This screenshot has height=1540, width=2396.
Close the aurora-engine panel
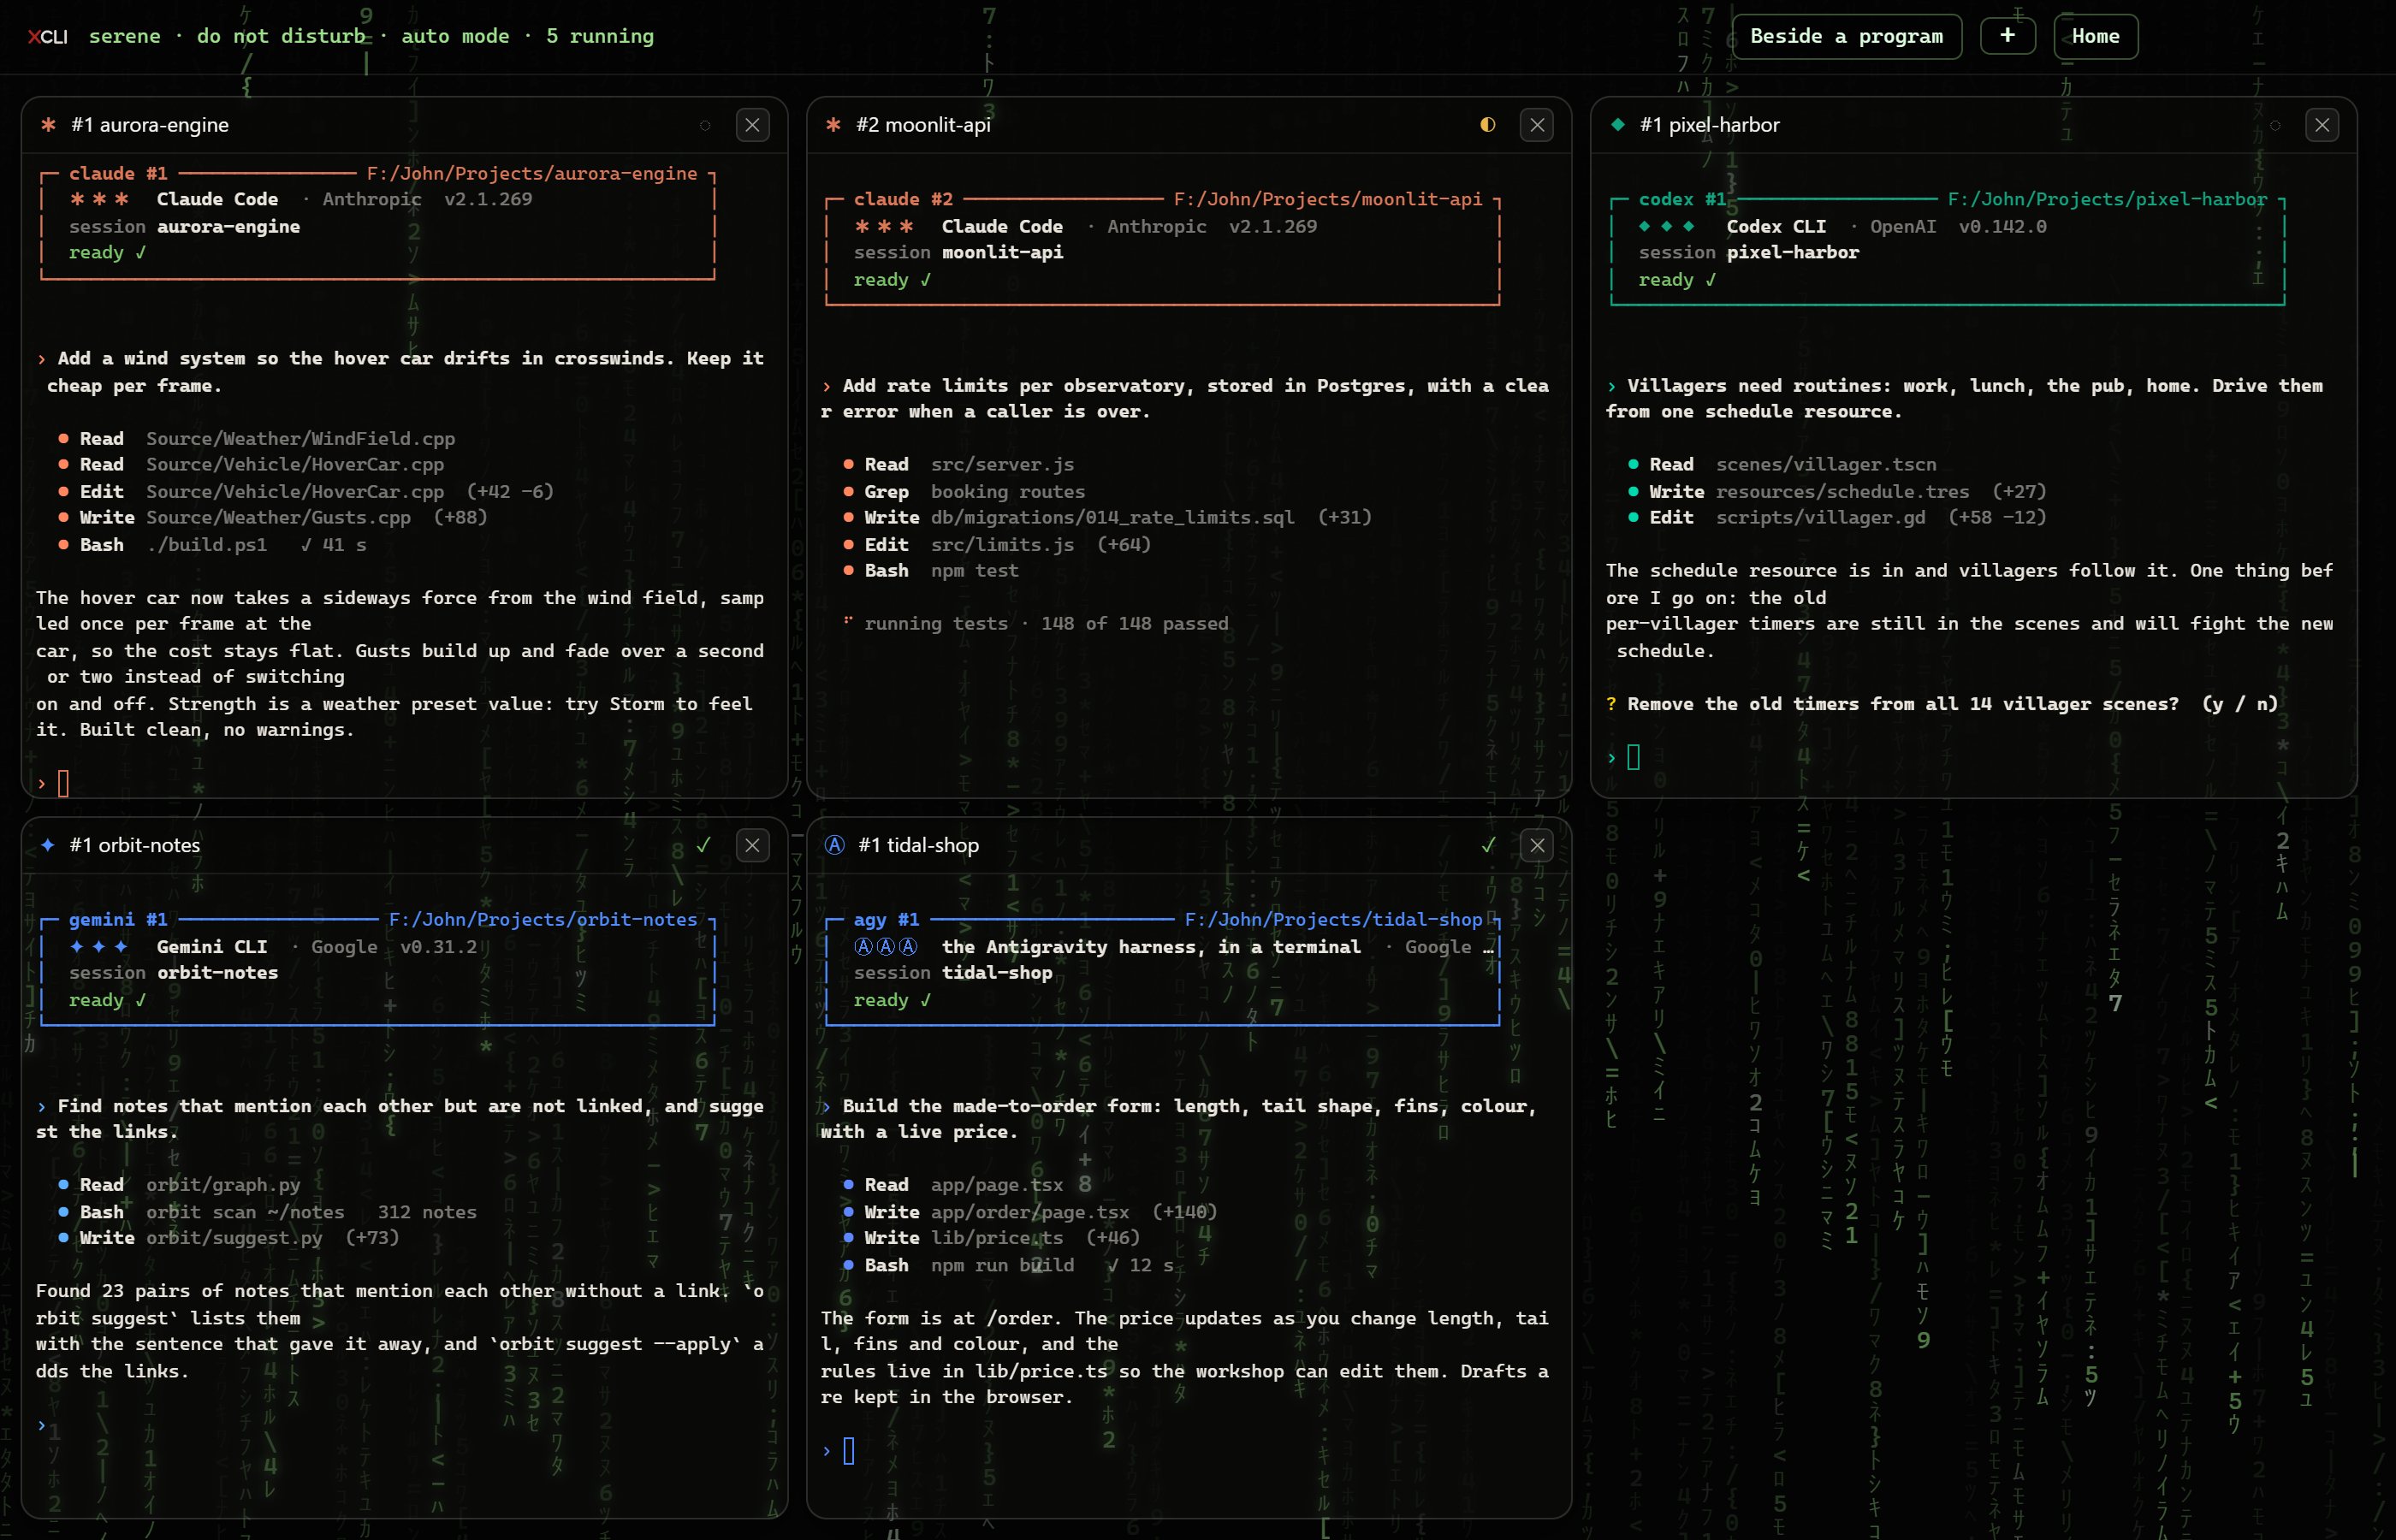click(752, 125)
